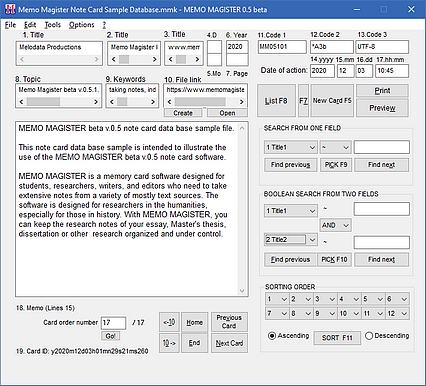Click Find next in Boolean search

coord(381,260)
